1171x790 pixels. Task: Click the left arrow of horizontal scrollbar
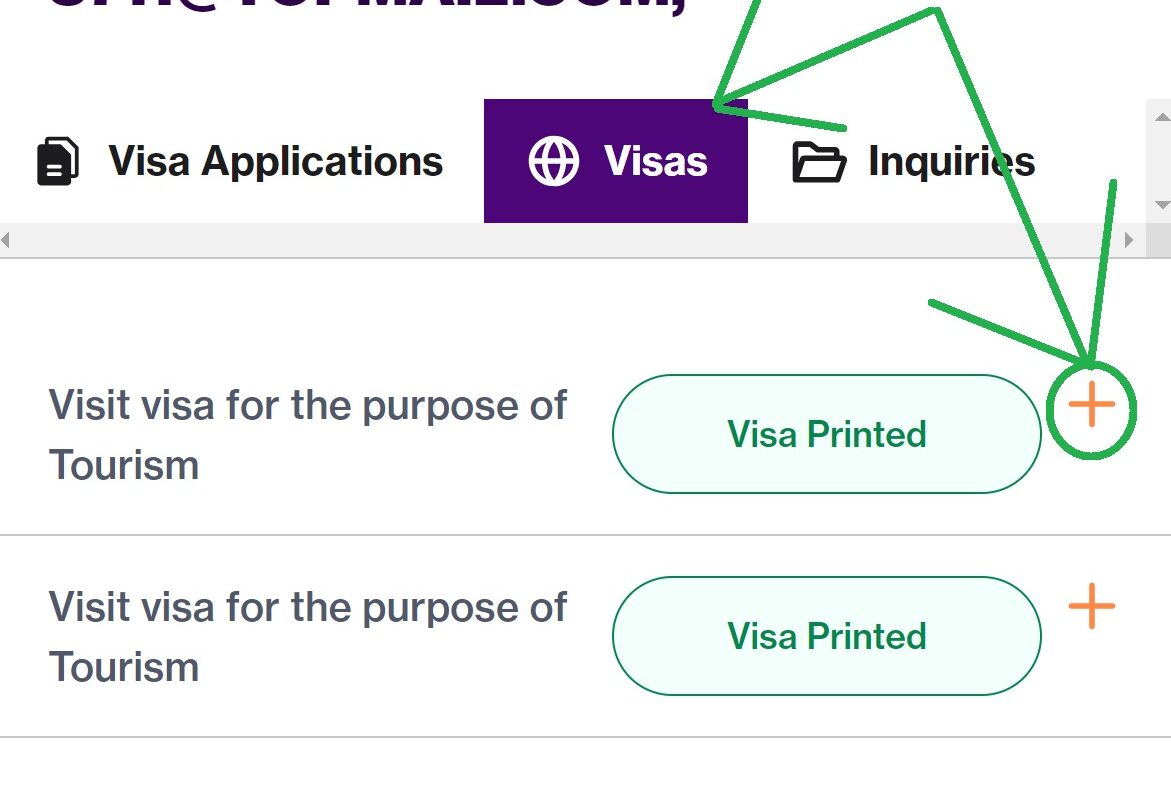[5, 240]
